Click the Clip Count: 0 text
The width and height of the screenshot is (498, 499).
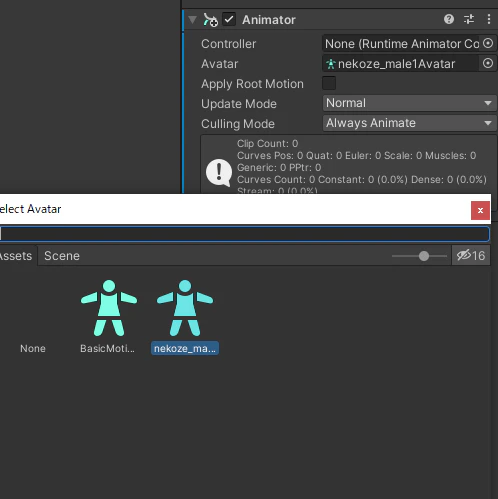point(267,143)
